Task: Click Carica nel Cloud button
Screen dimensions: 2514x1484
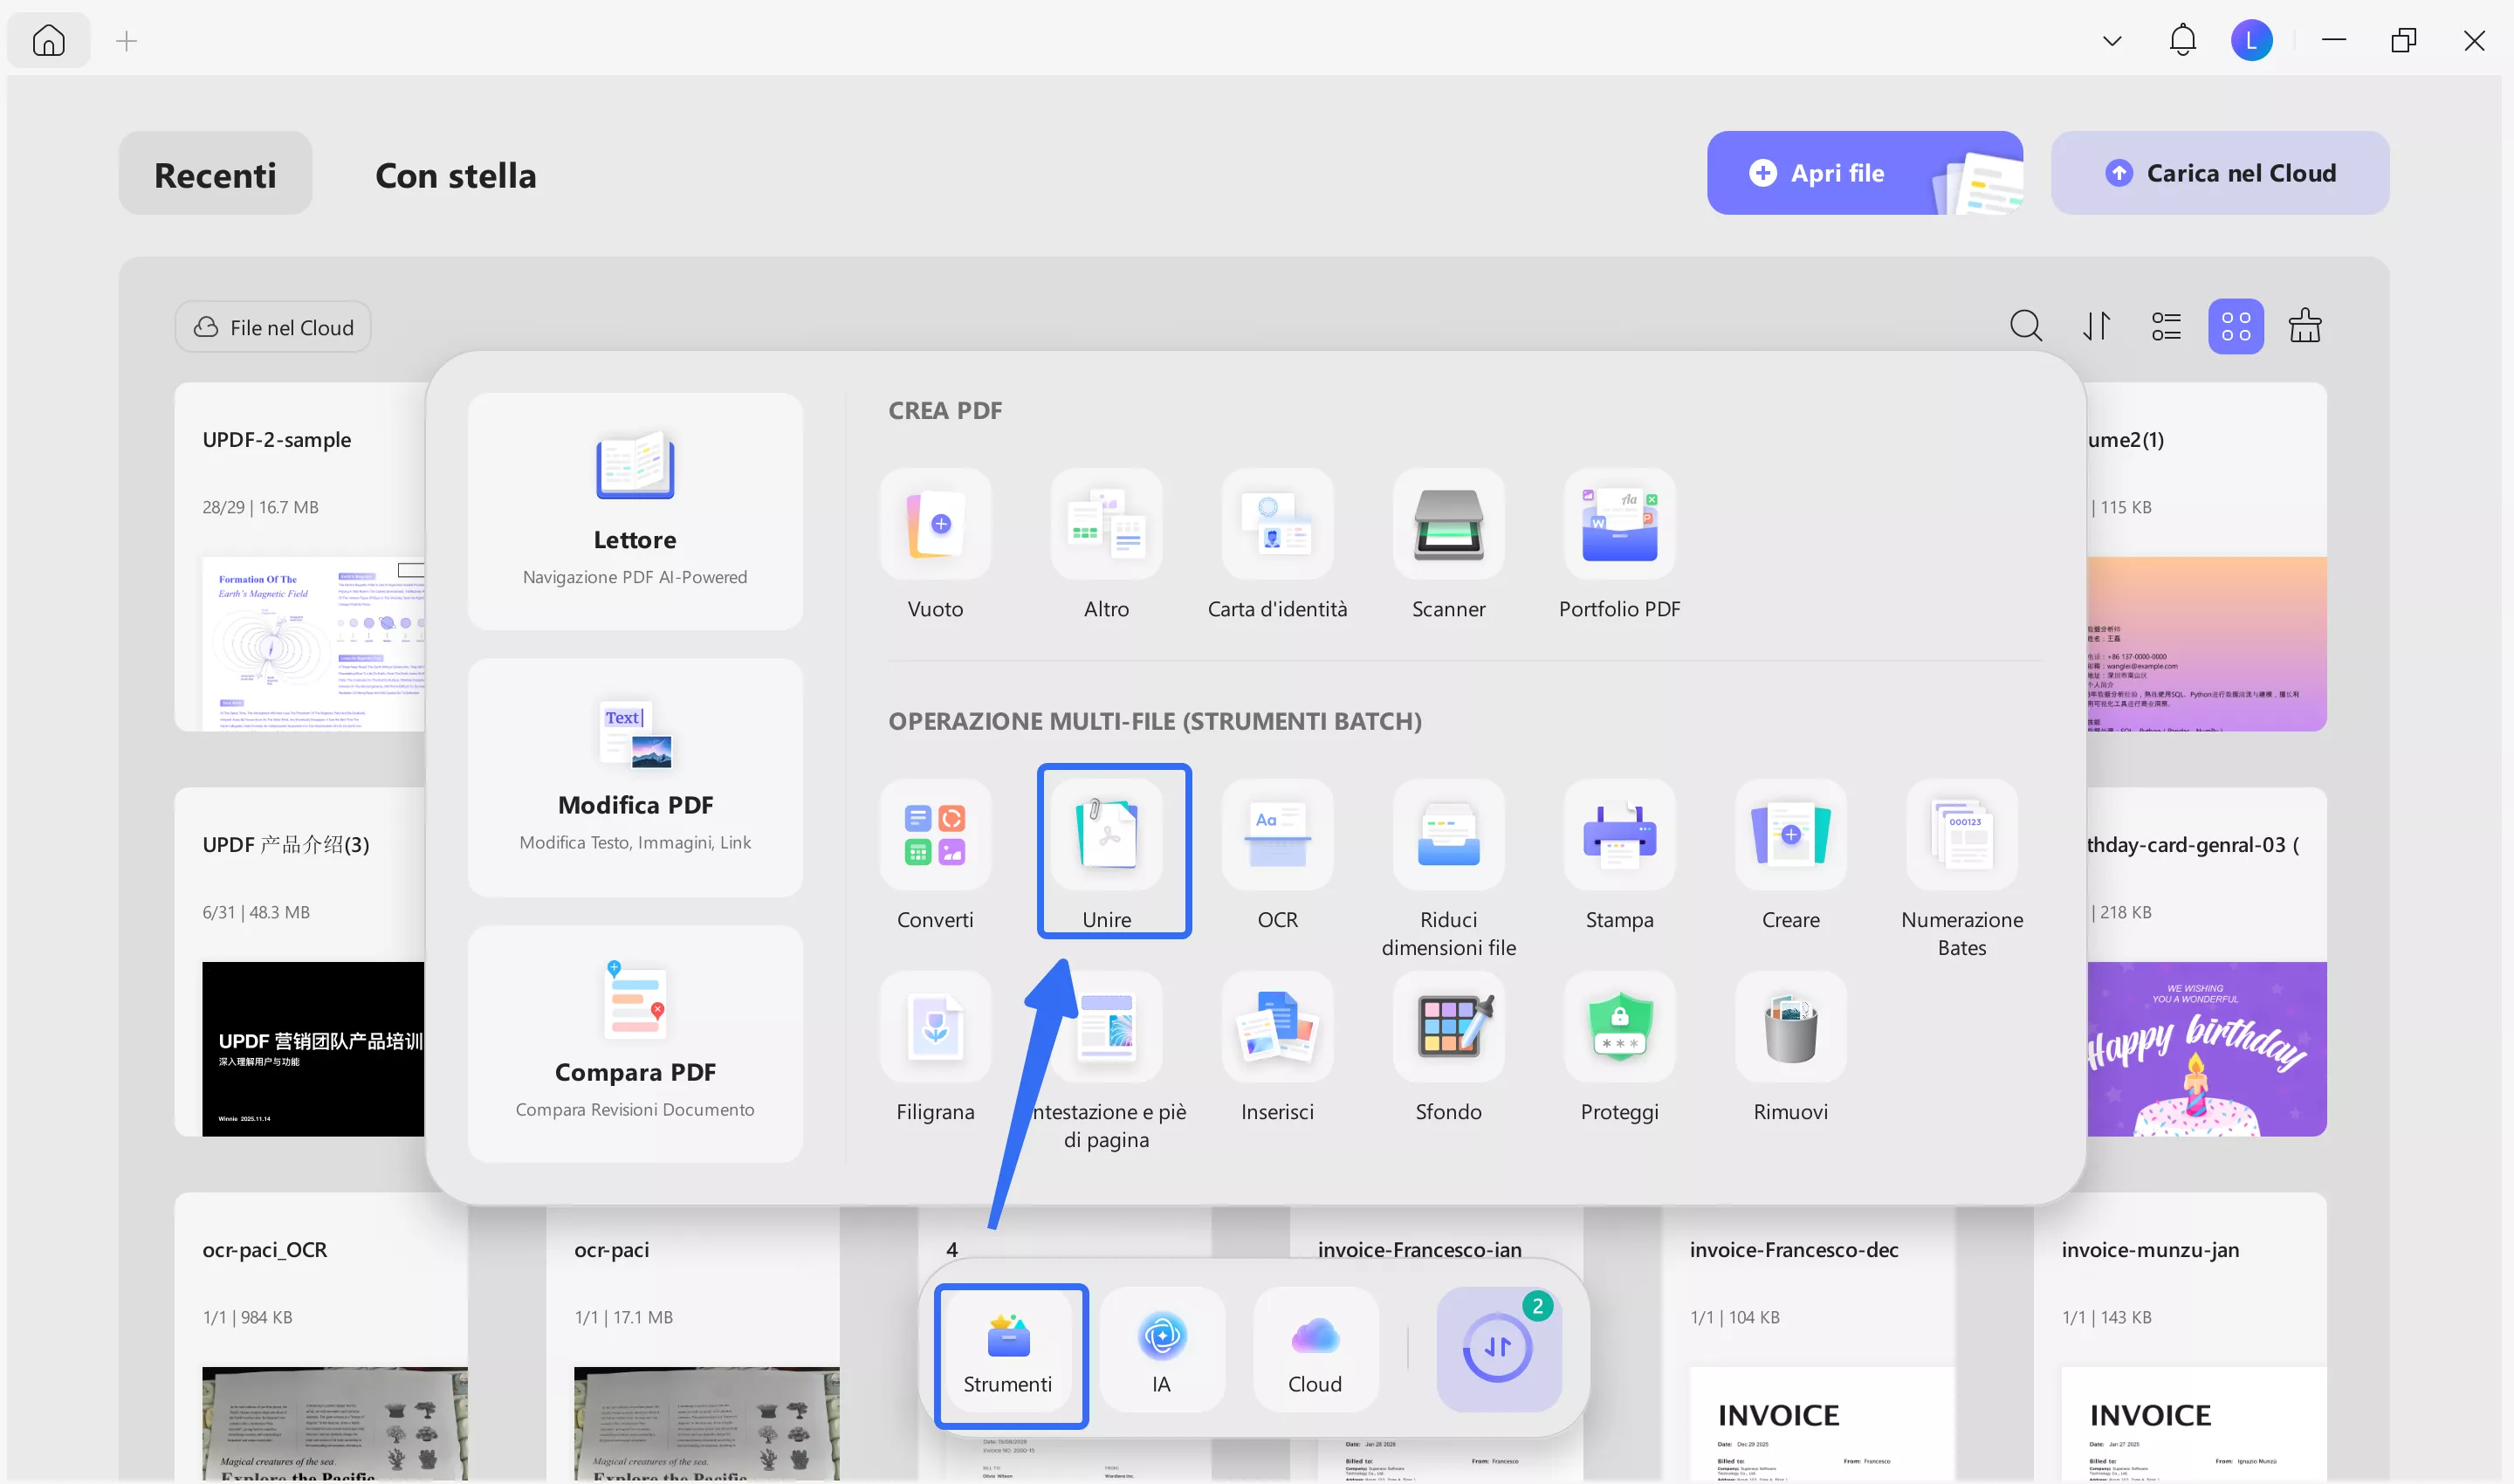Action: [2219, 173]
